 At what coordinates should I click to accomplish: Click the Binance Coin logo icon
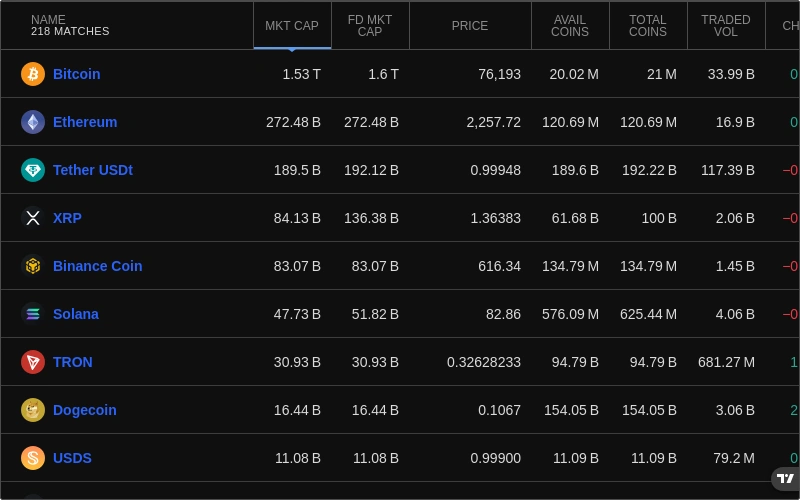[x=33, y=266]
